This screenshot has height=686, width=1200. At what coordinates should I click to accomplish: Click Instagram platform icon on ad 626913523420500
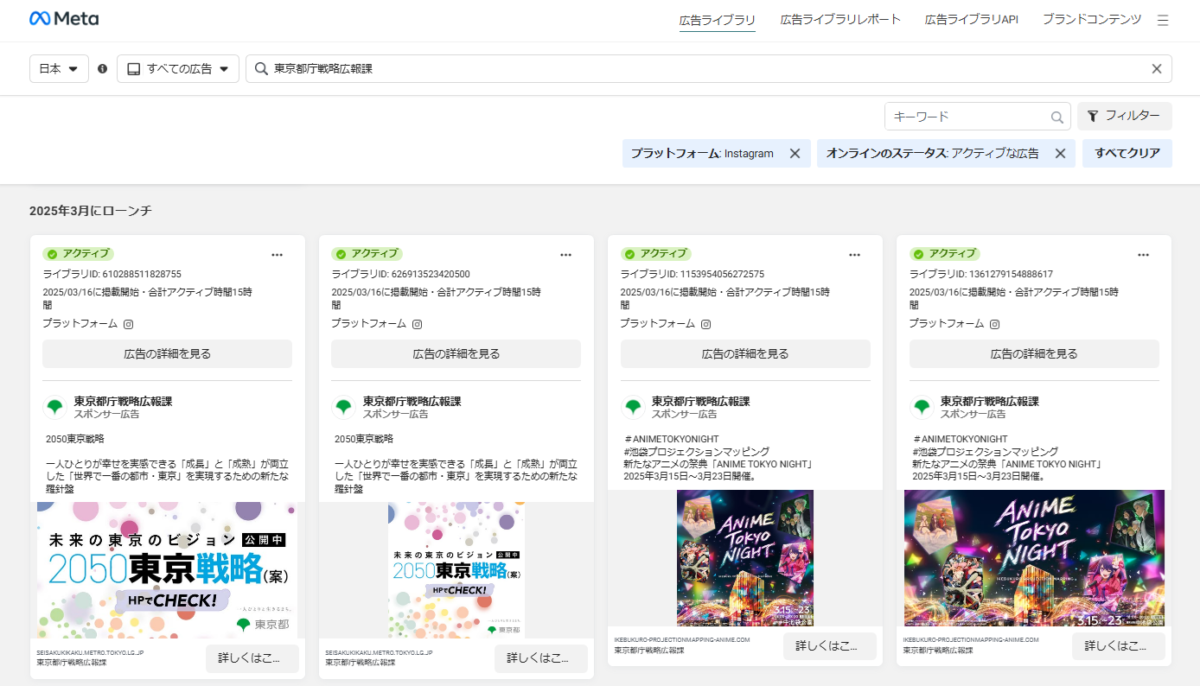[x=417, y=324]
